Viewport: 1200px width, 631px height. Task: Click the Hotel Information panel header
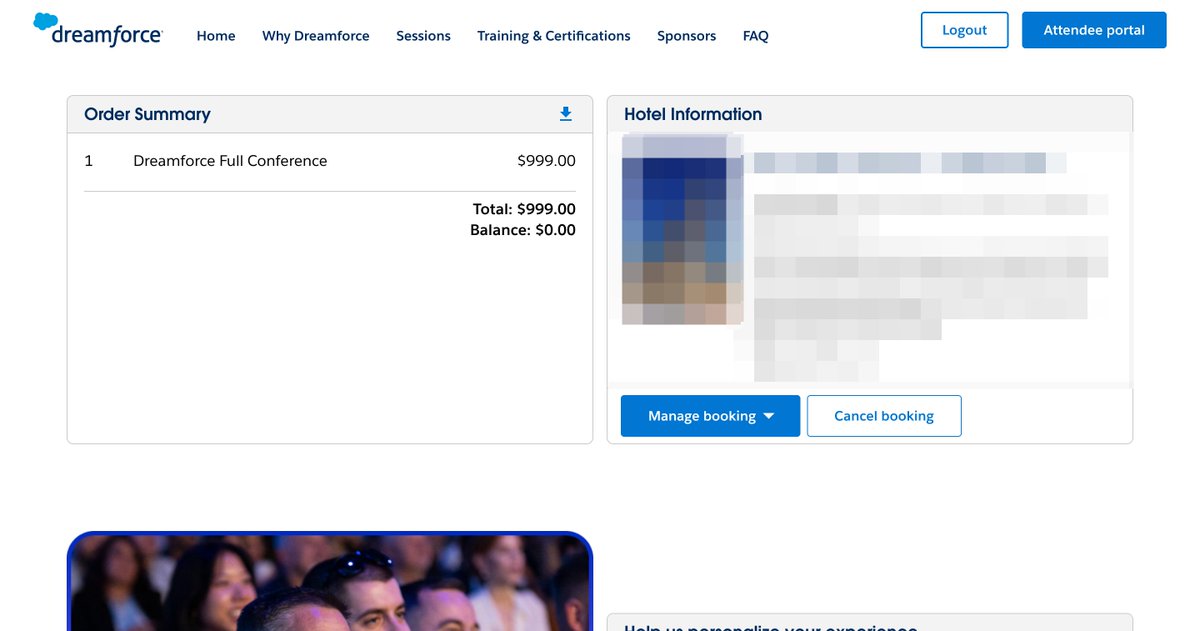pos(693,113)
